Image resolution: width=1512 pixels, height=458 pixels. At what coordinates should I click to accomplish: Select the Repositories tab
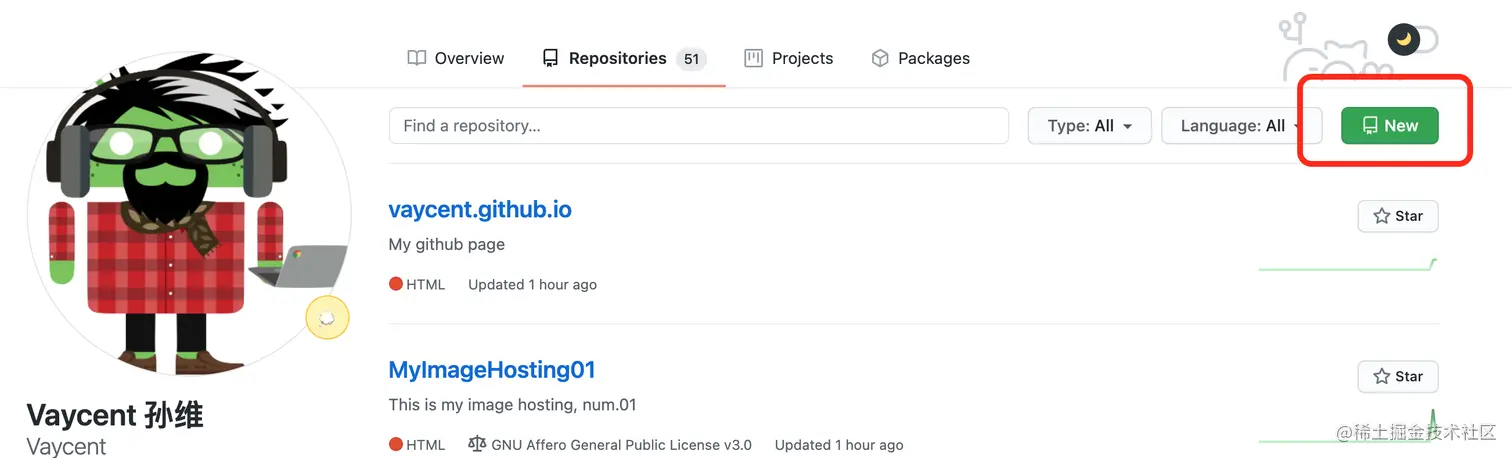pos(616,58)
